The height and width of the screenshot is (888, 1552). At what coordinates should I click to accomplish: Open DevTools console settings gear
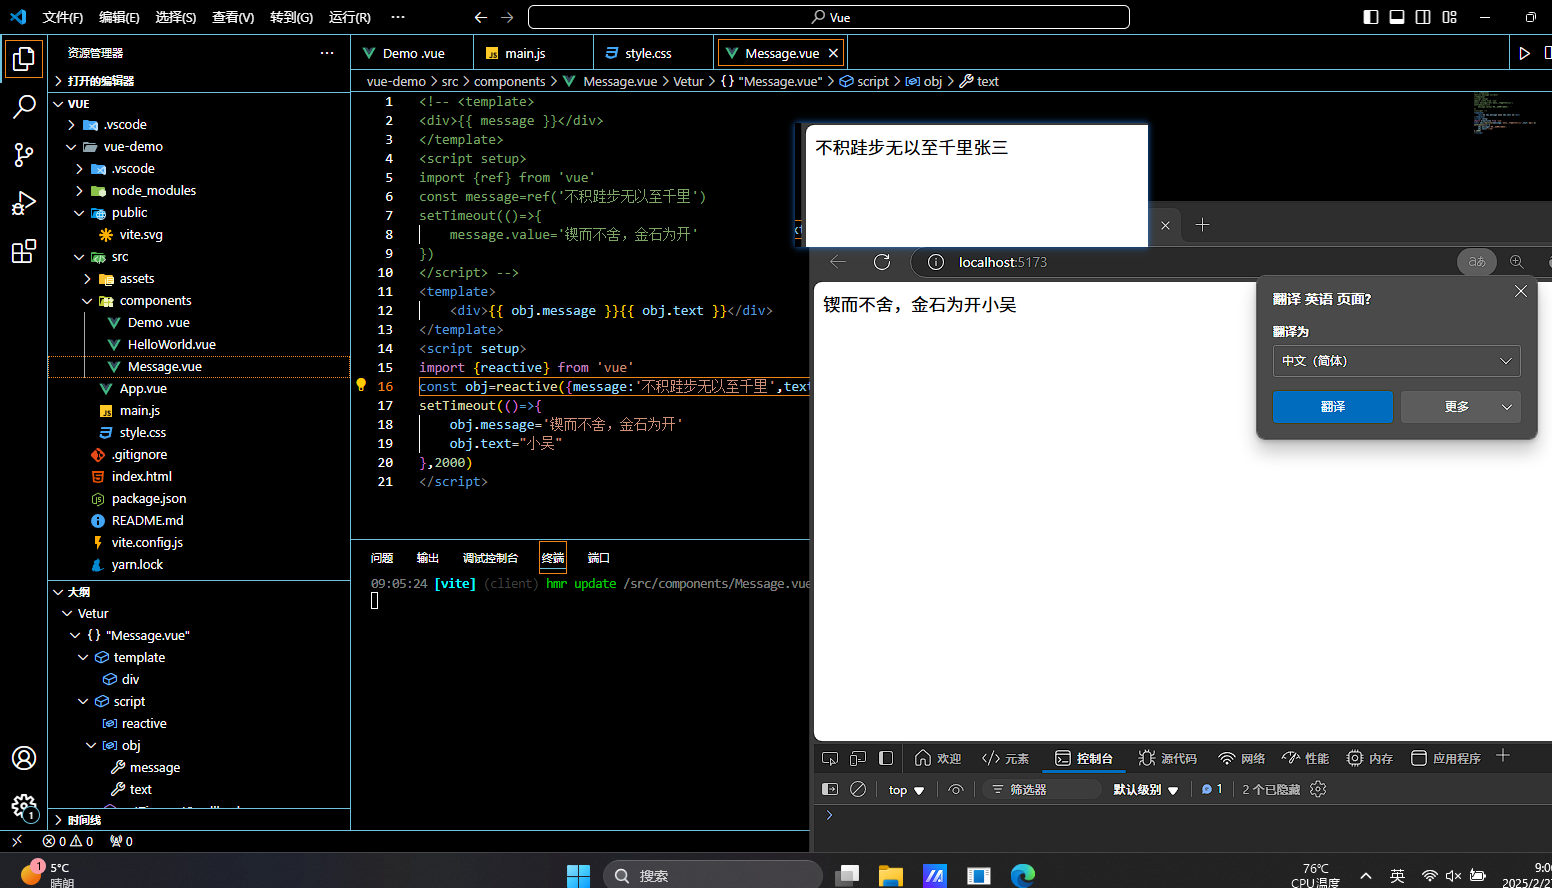pyautogui.click(x=1318, y=789)
